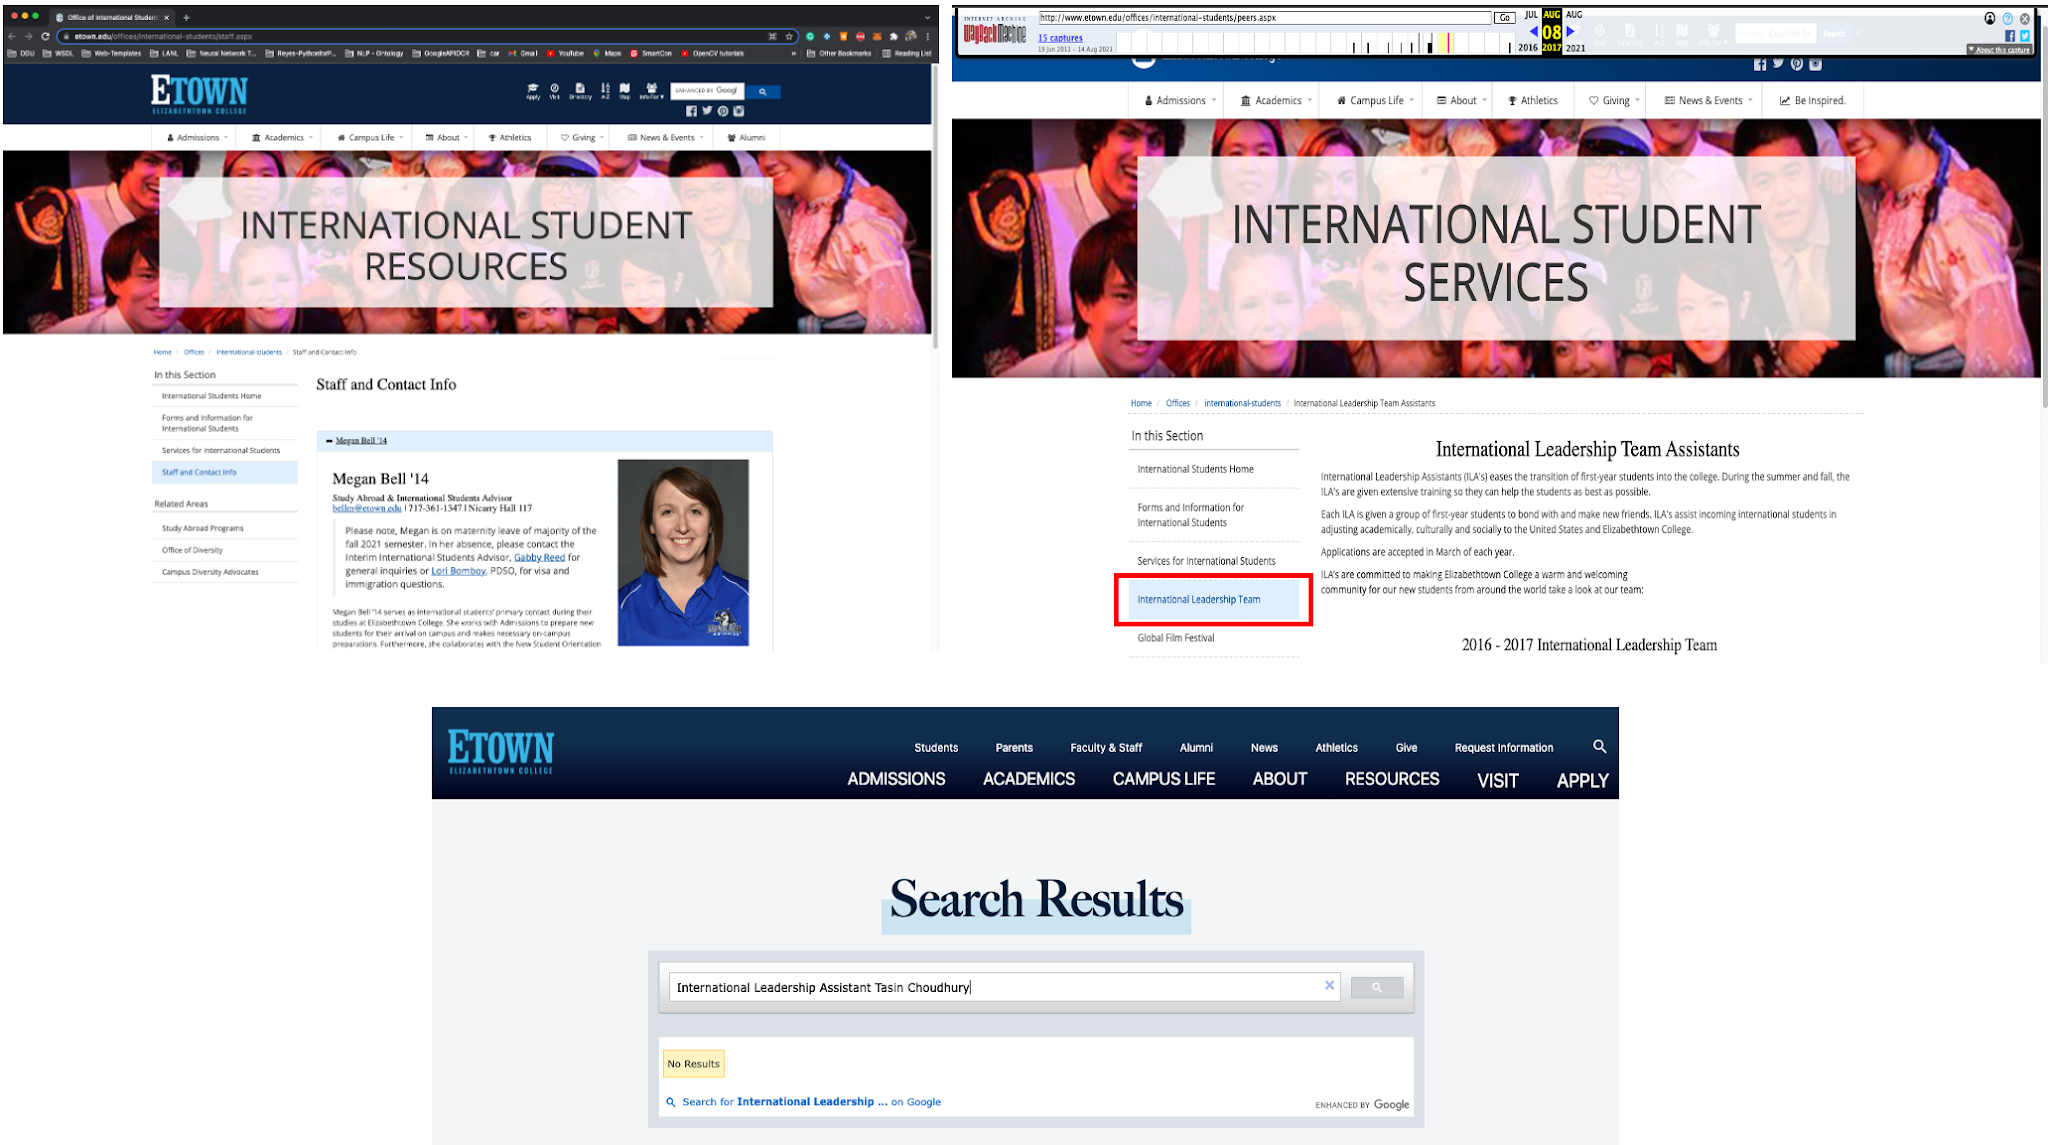Click APPLY in the bottom page main nav

1582,780
